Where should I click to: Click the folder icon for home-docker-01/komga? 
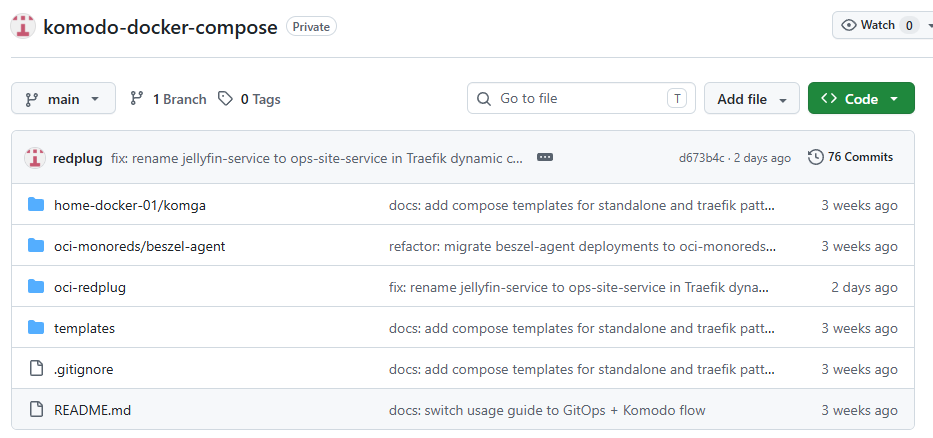point(36,205)
